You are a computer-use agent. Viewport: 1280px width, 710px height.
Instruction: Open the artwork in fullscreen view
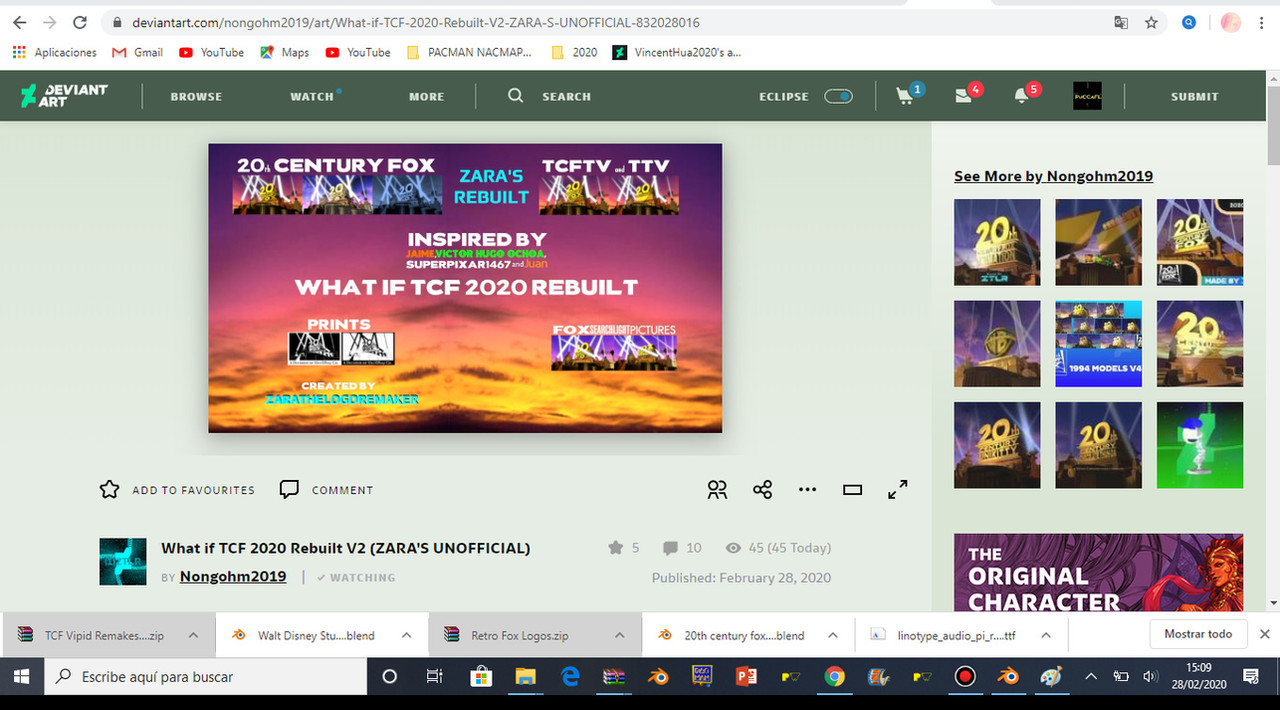[898, 489]
